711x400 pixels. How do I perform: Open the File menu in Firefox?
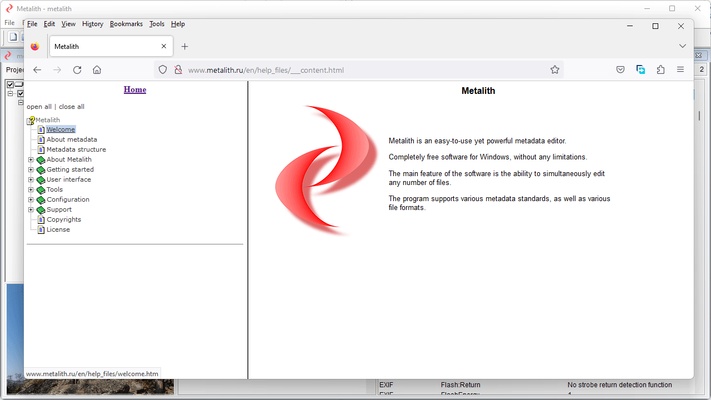click(32, 24)
